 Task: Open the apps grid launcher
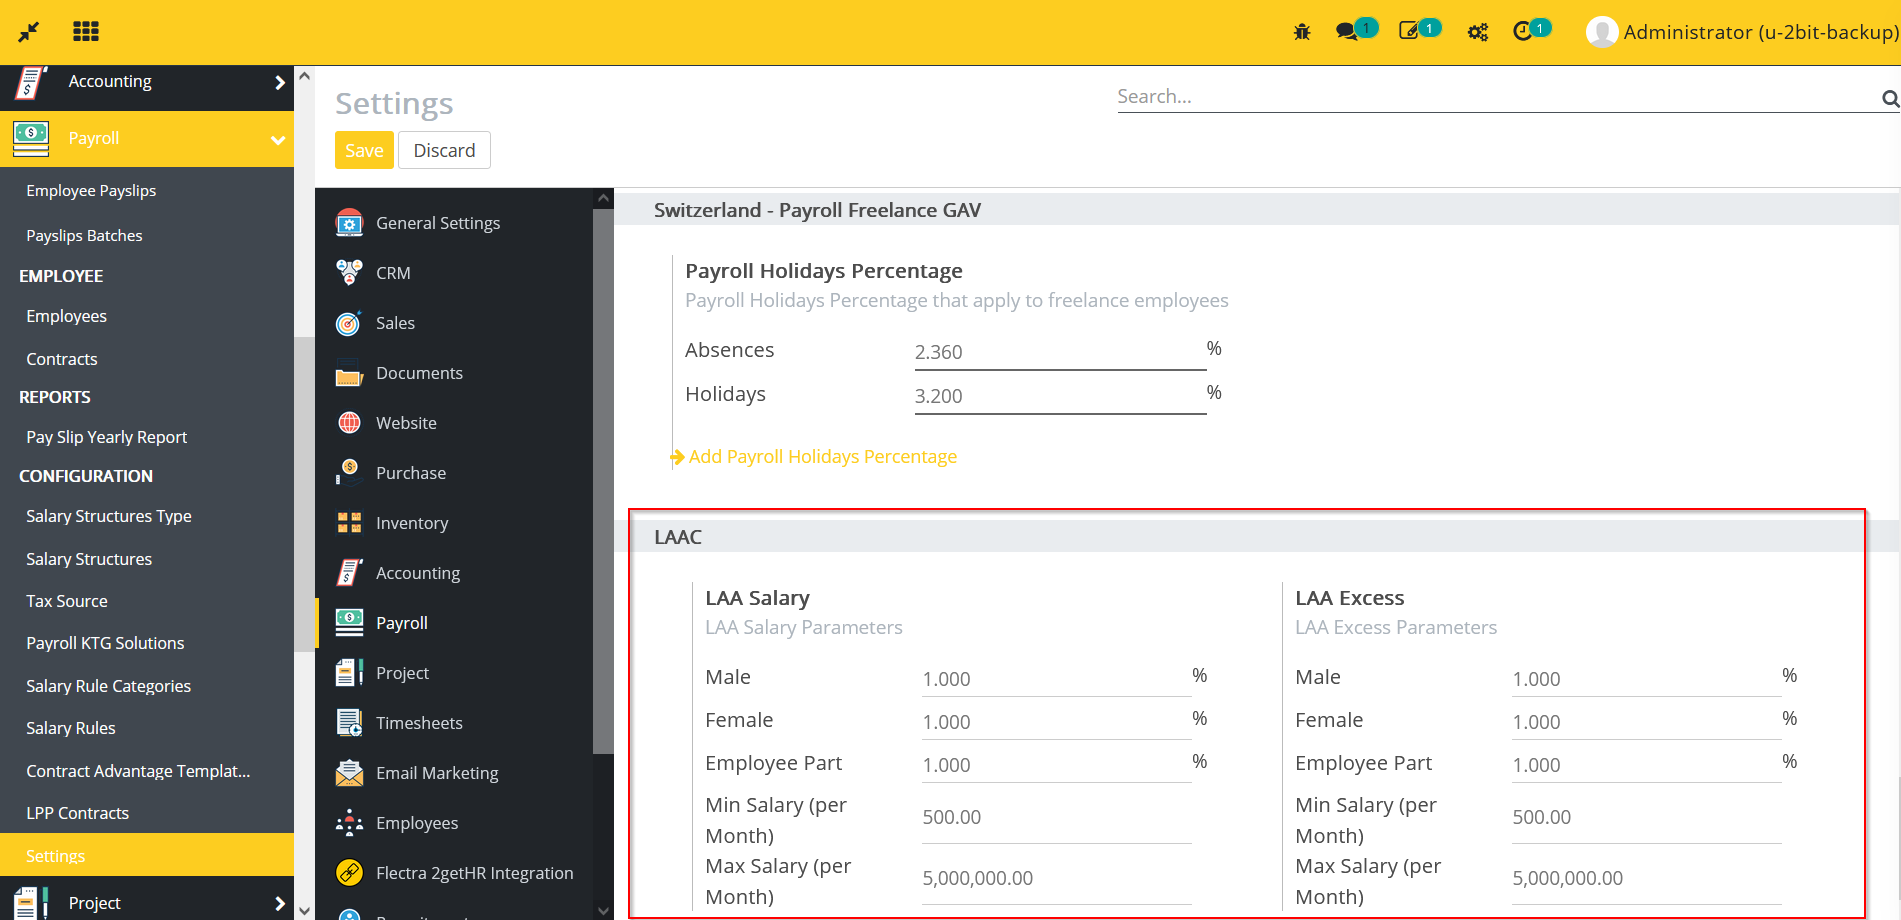pyautogui.click(x=86, y=31)
